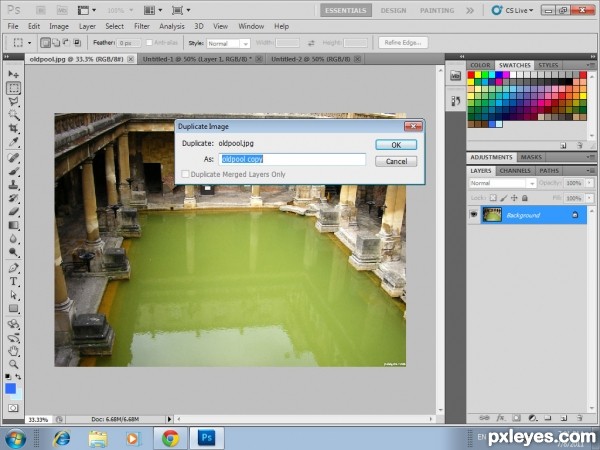The image size is (600, 450).
Task: Toggle lock position
Action: 514,198
